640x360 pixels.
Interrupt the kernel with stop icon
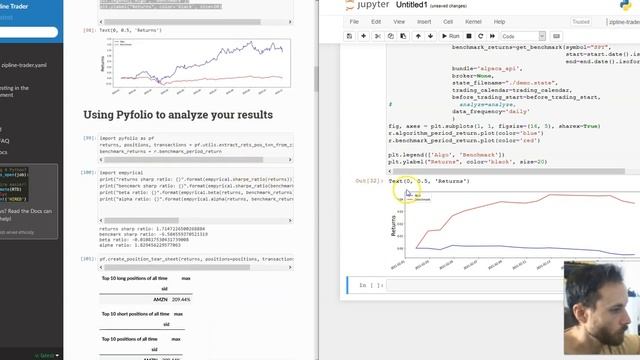coord(469,36)
